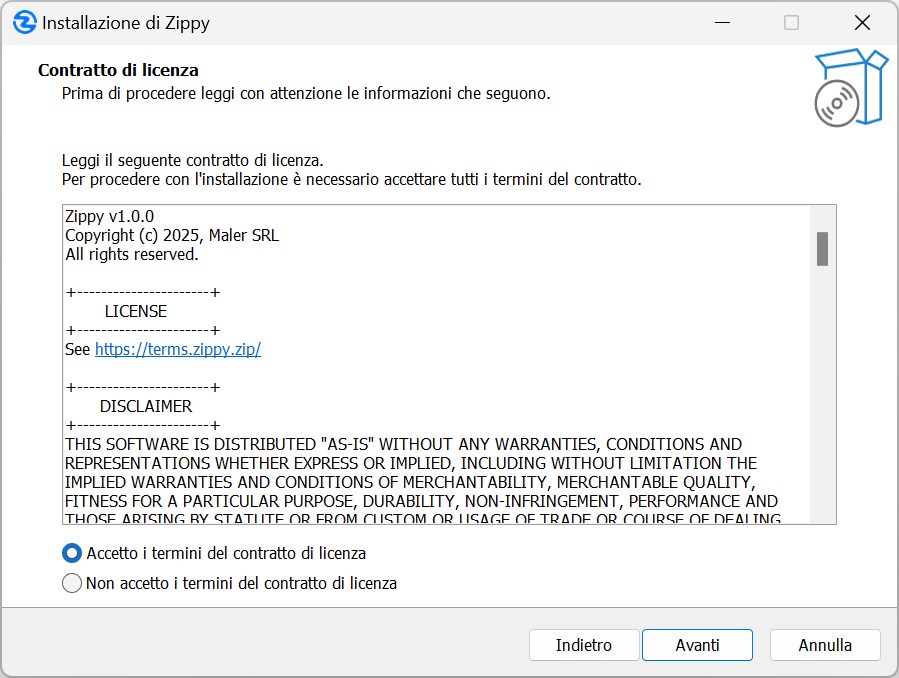The height and width of the screenshot is (678, 899).
Task: Click the "Zippy v1.0.0" line
Action: click(x=110, y=216)
